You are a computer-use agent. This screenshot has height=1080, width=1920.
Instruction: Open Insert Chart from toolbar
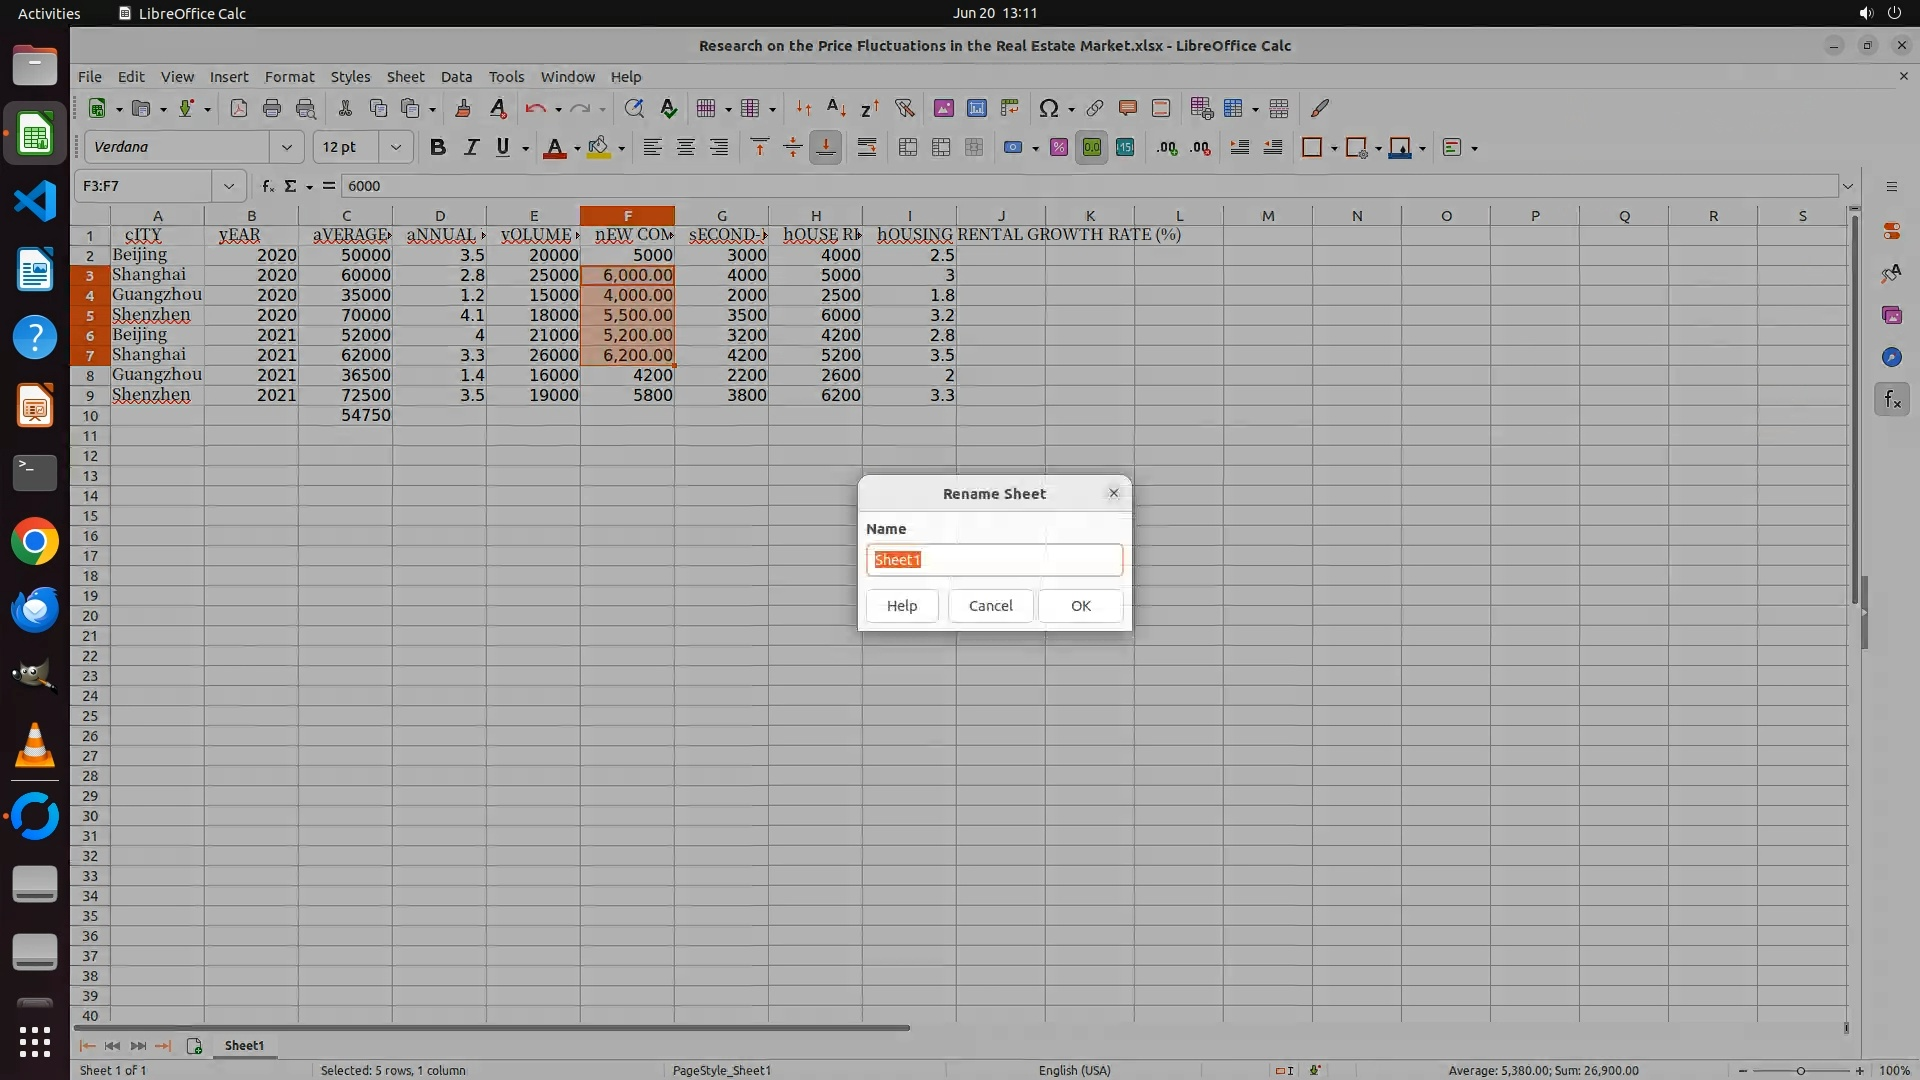coord(977,109)
